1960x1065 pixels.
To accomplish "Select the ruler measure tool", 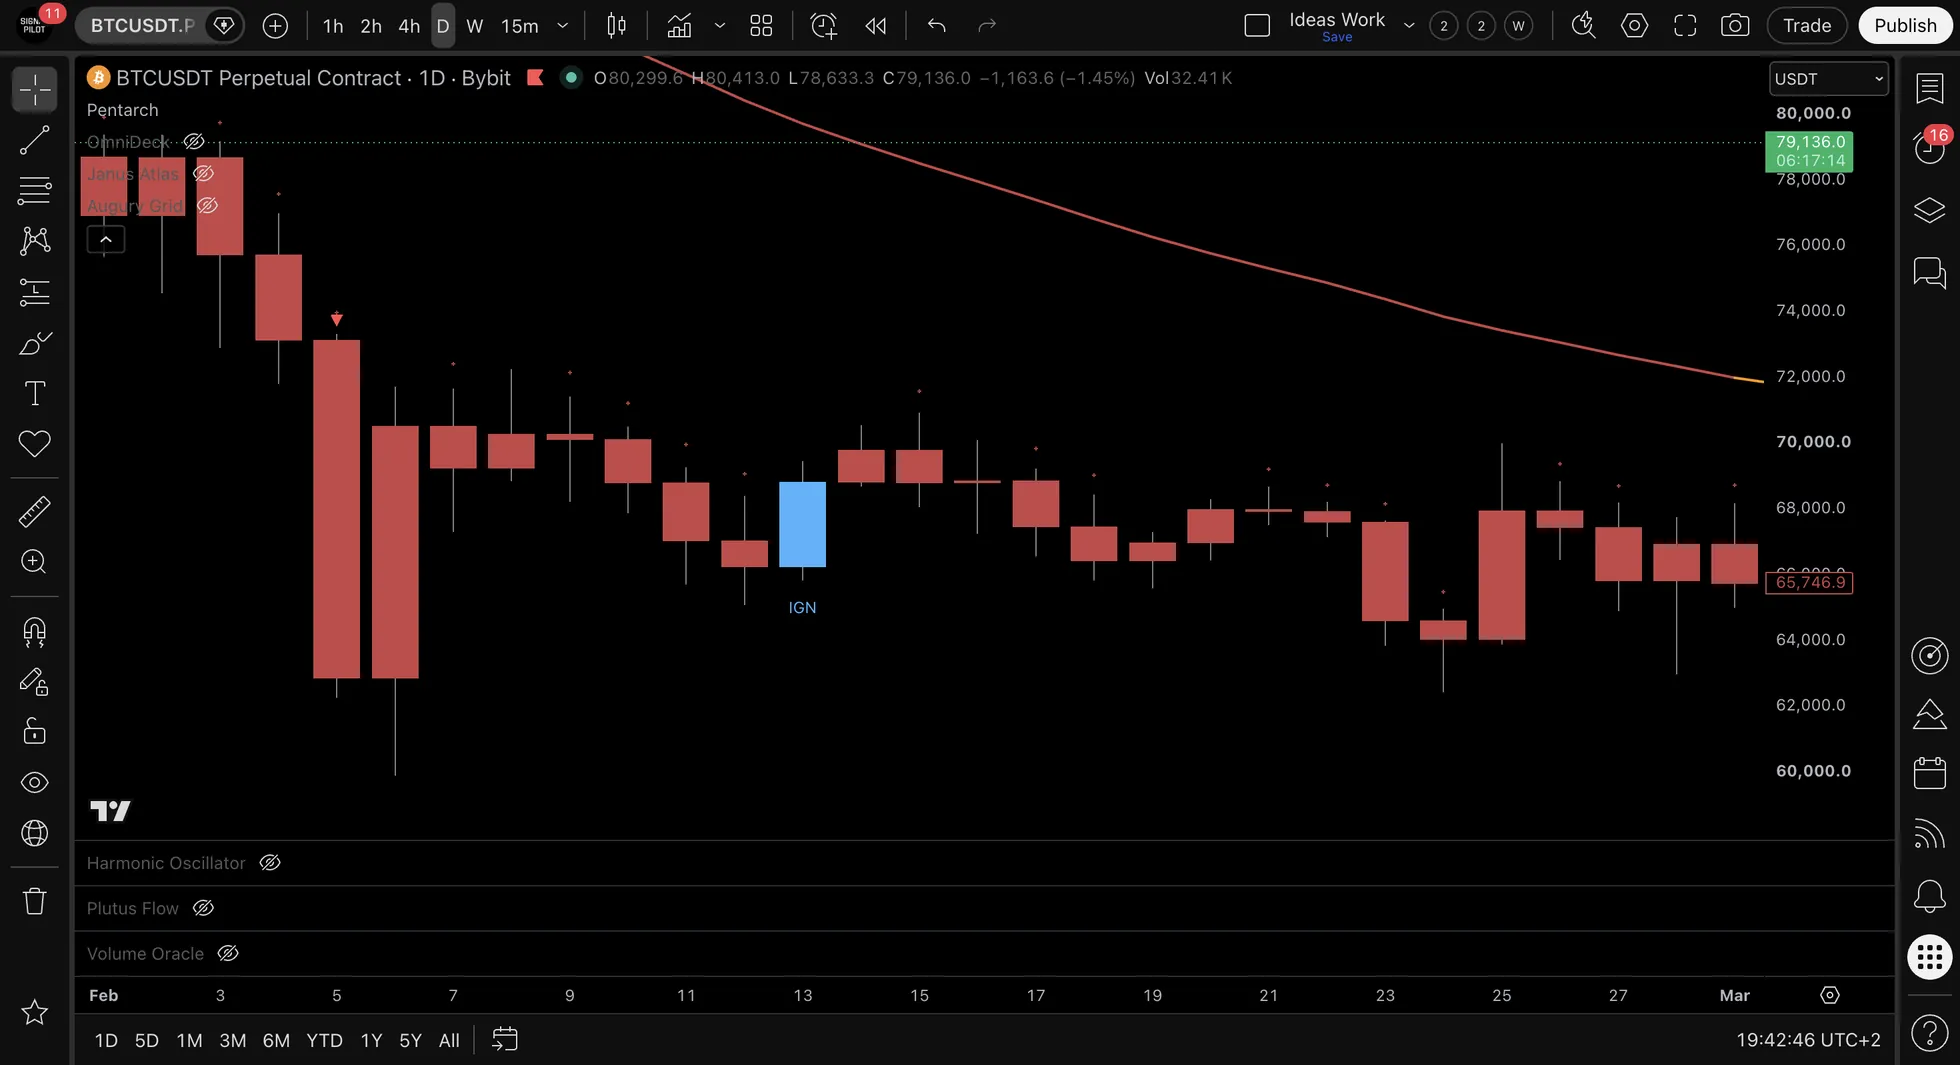I will point(35,511).
